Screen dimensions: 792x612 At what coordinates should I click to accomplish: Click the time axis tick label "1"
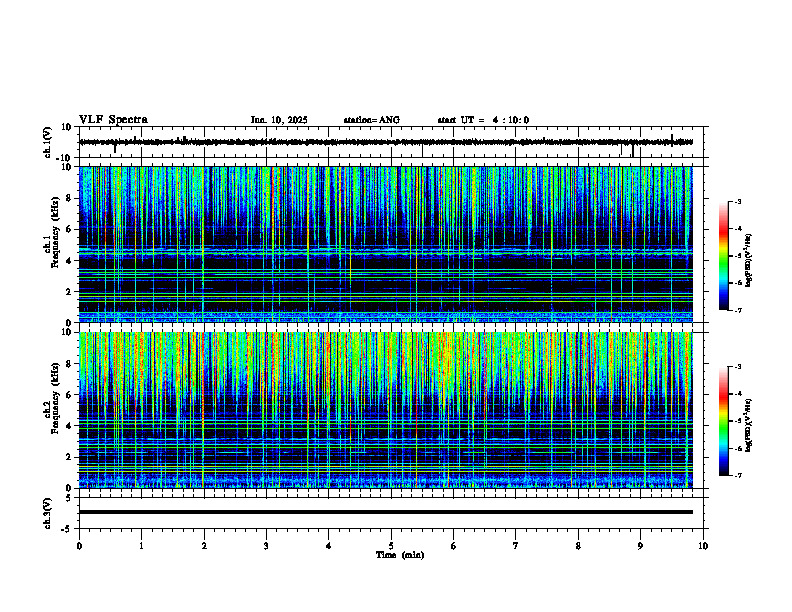click(141, 546)
